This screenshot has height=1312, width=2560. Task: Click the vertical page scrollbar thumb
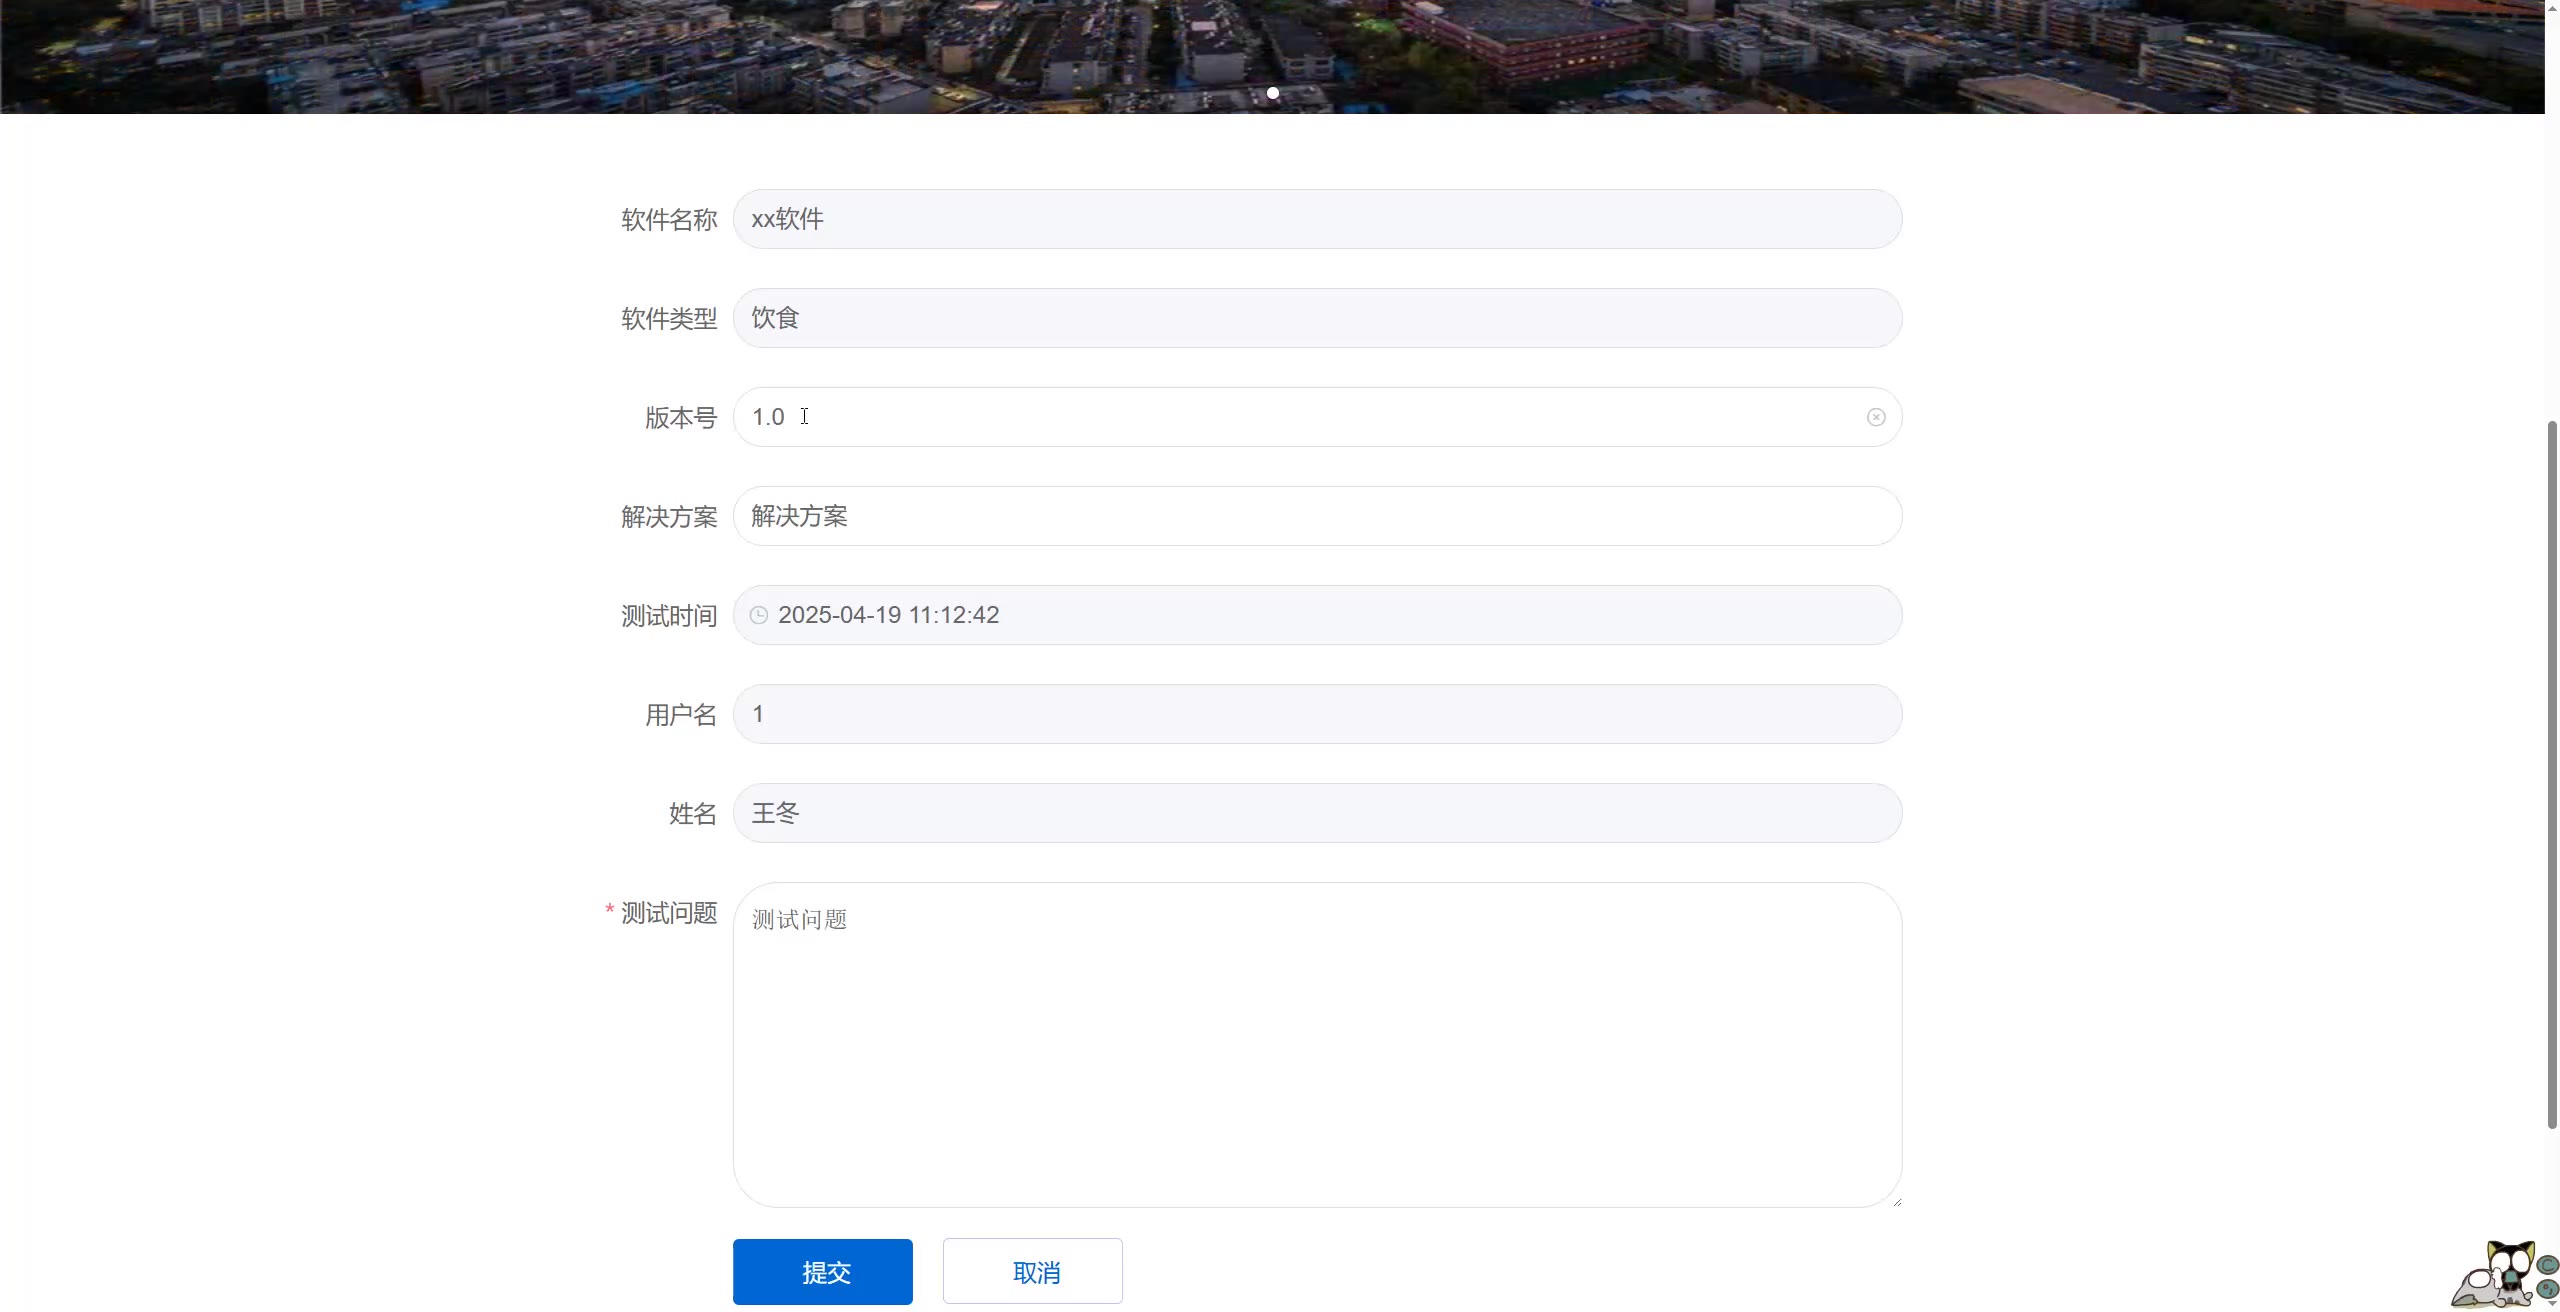[2552, 775]
